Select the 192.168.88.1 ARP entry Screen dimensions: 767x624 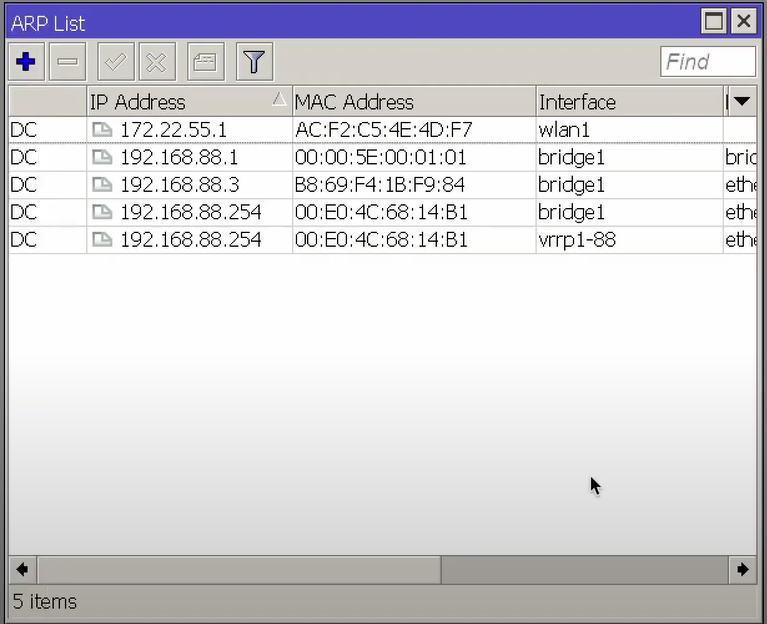179,158
